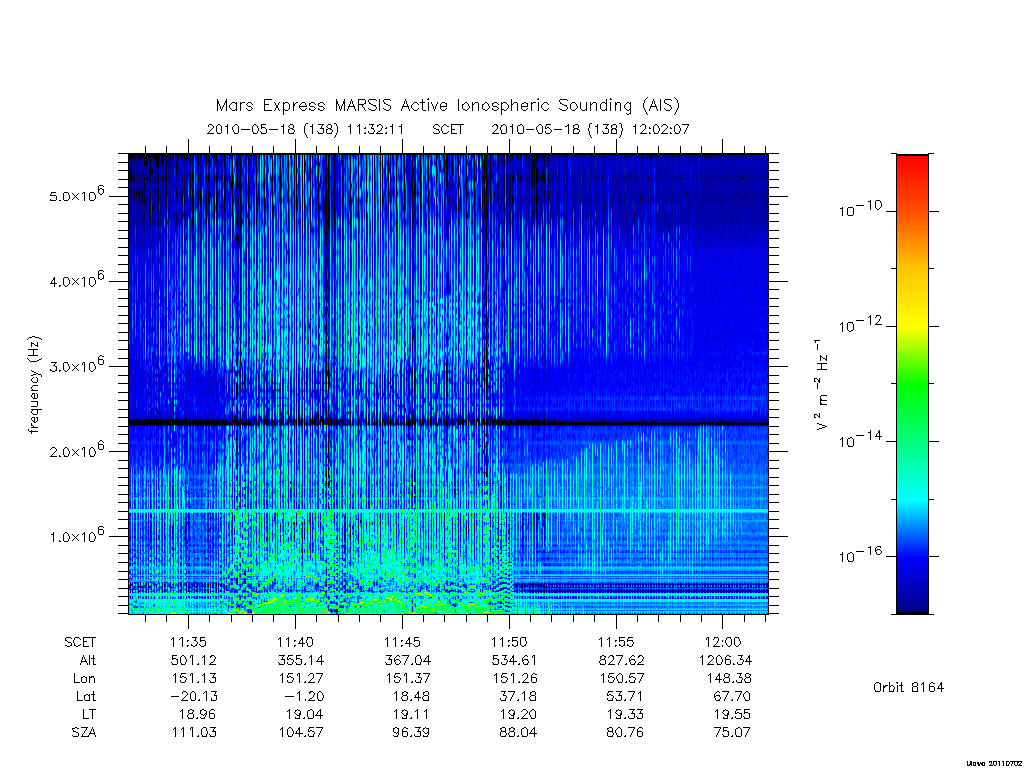Click the altitude value 501.12
1024x768 pixels.
point(193,660)
